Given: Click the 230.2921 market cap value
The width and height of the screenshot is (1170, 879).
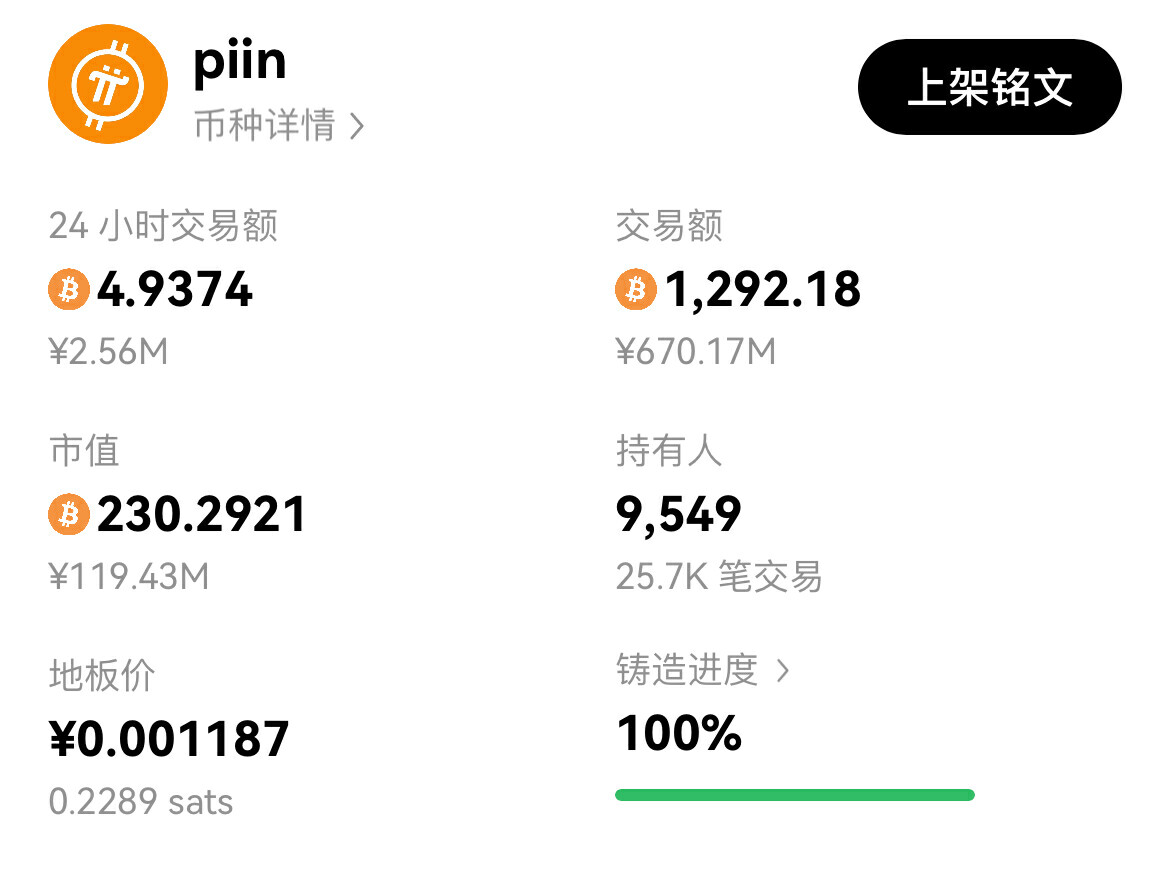Looking at the screenshot, I should tap(201, 515).
